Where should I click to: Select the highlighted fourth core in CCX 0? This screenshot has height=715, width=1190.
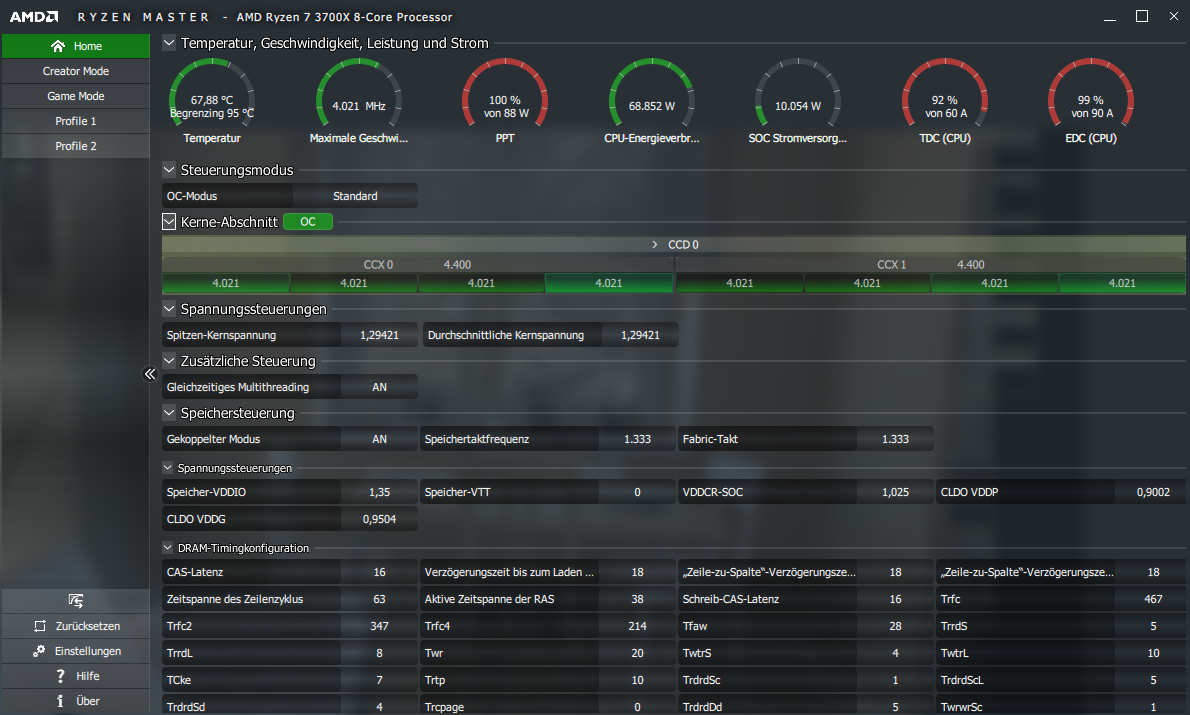point(609,283)
